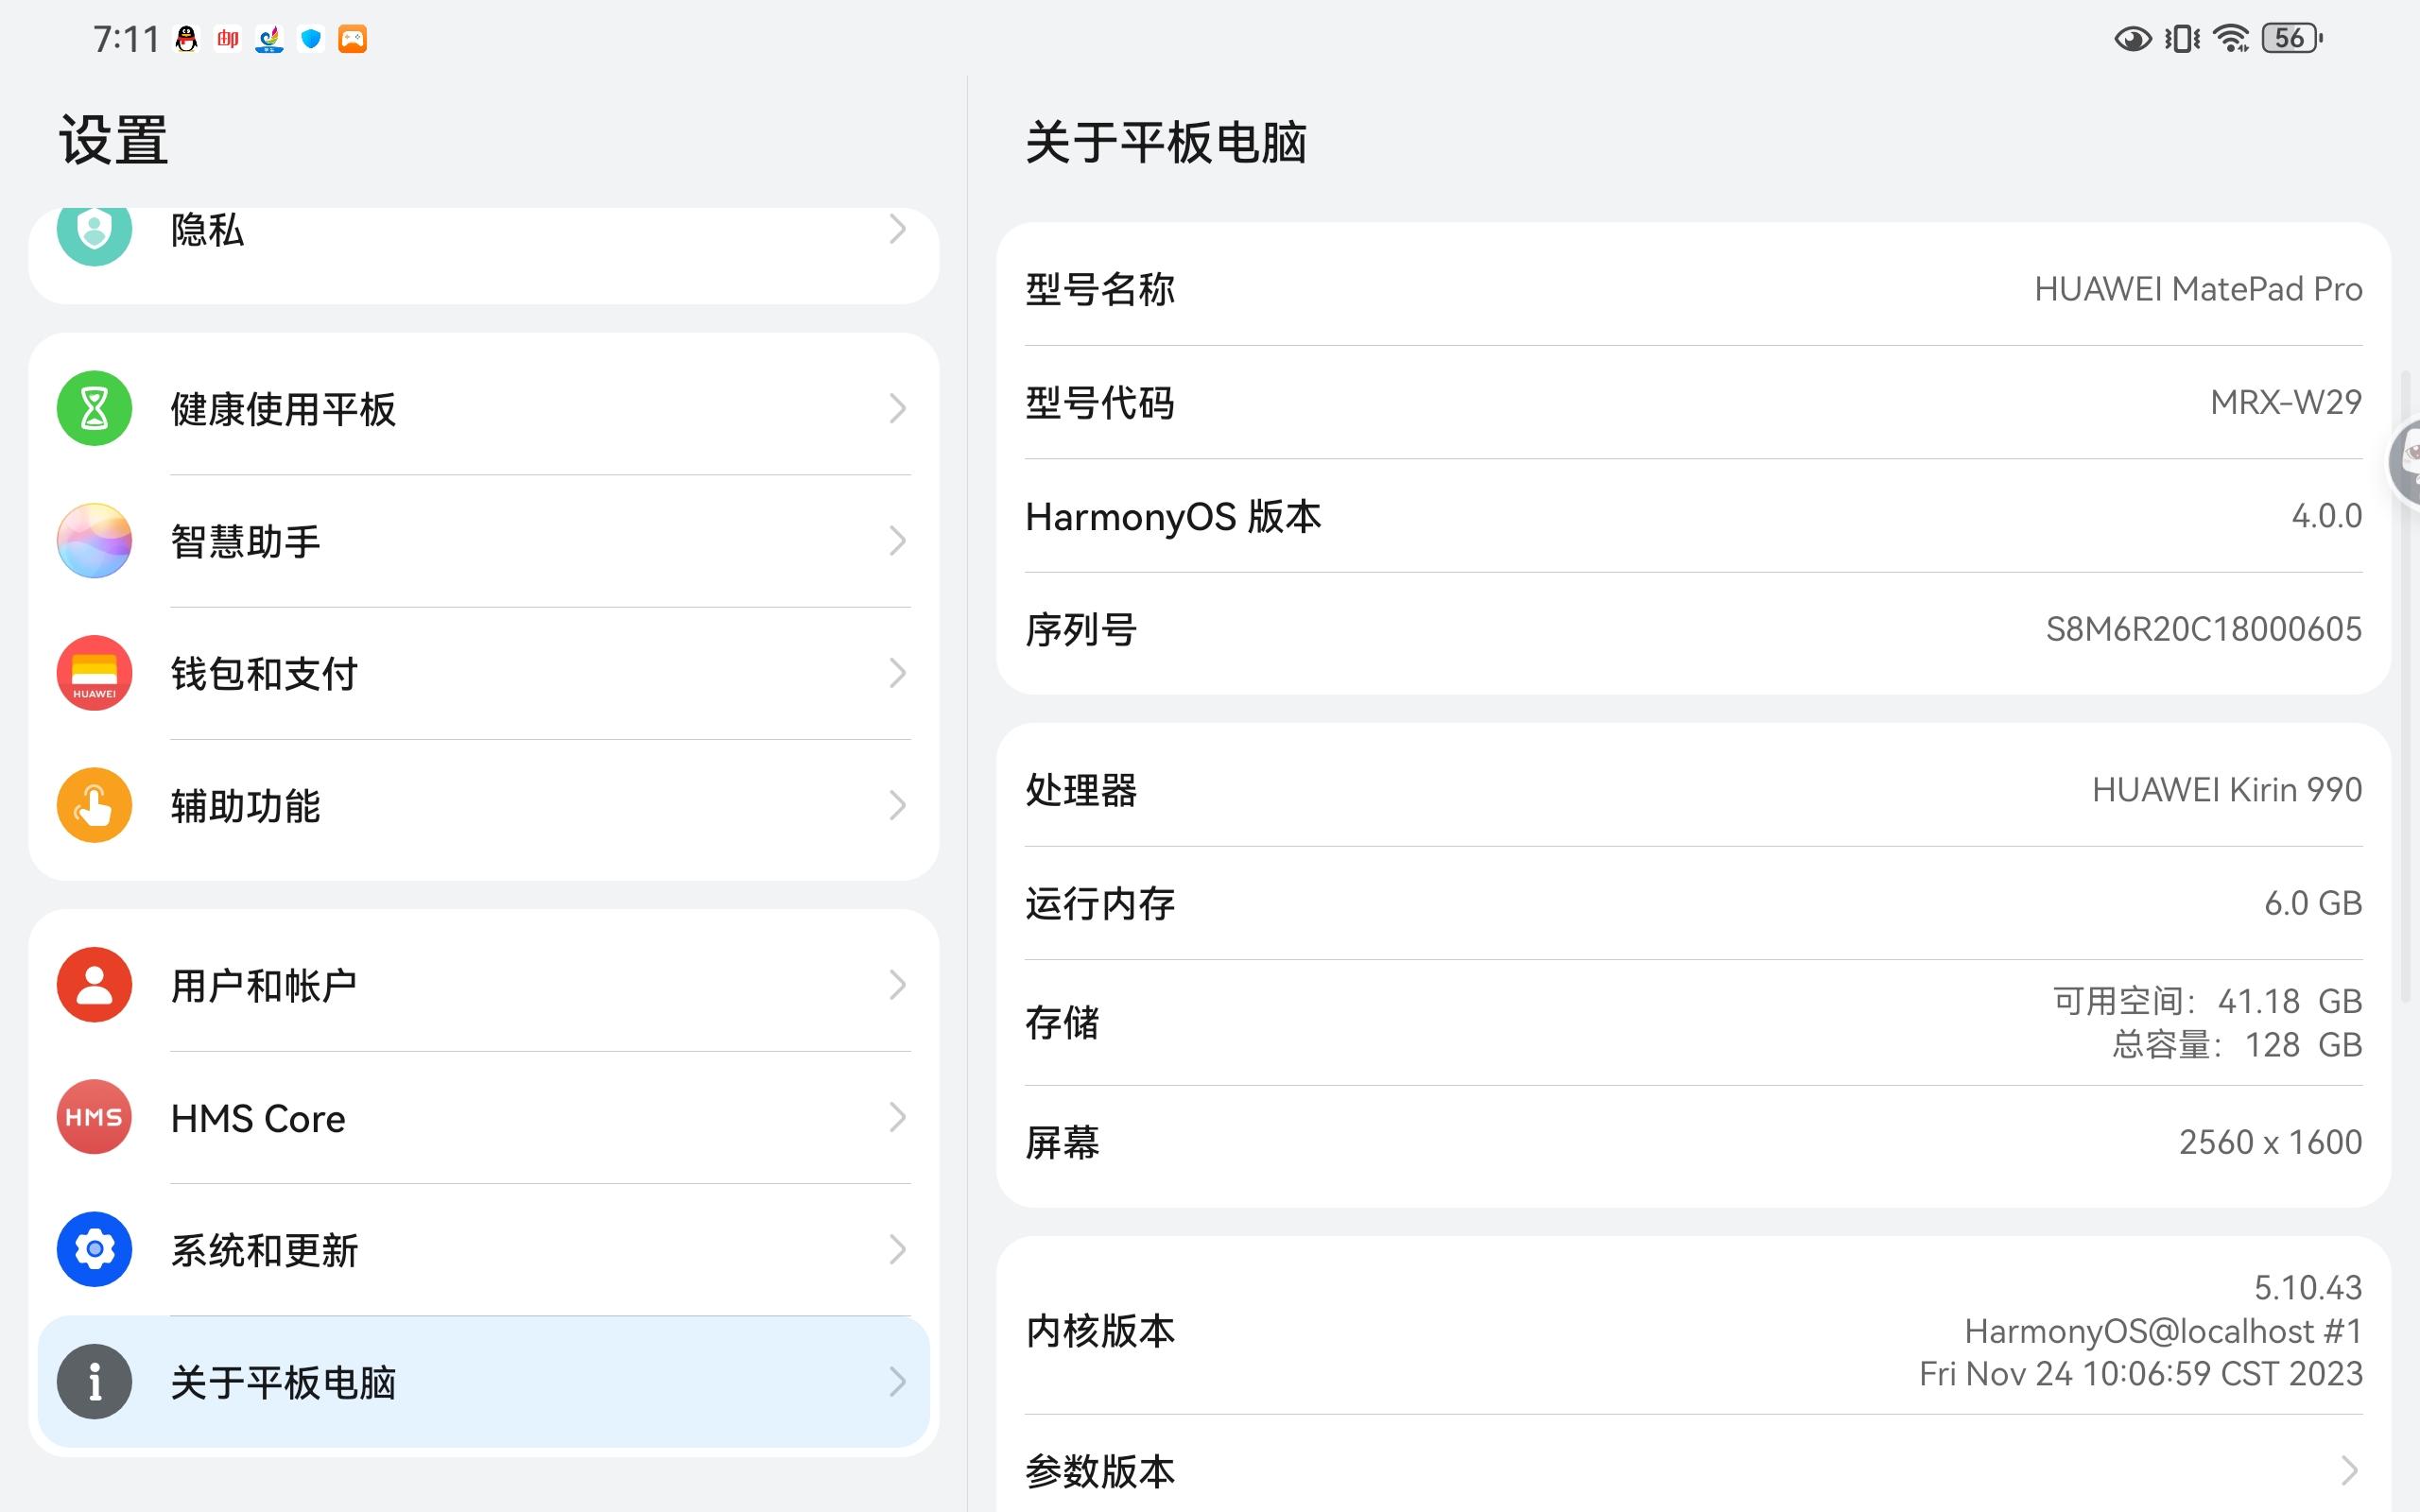
Task: Tap the blue shield notification icon
Action: point(311,39)
